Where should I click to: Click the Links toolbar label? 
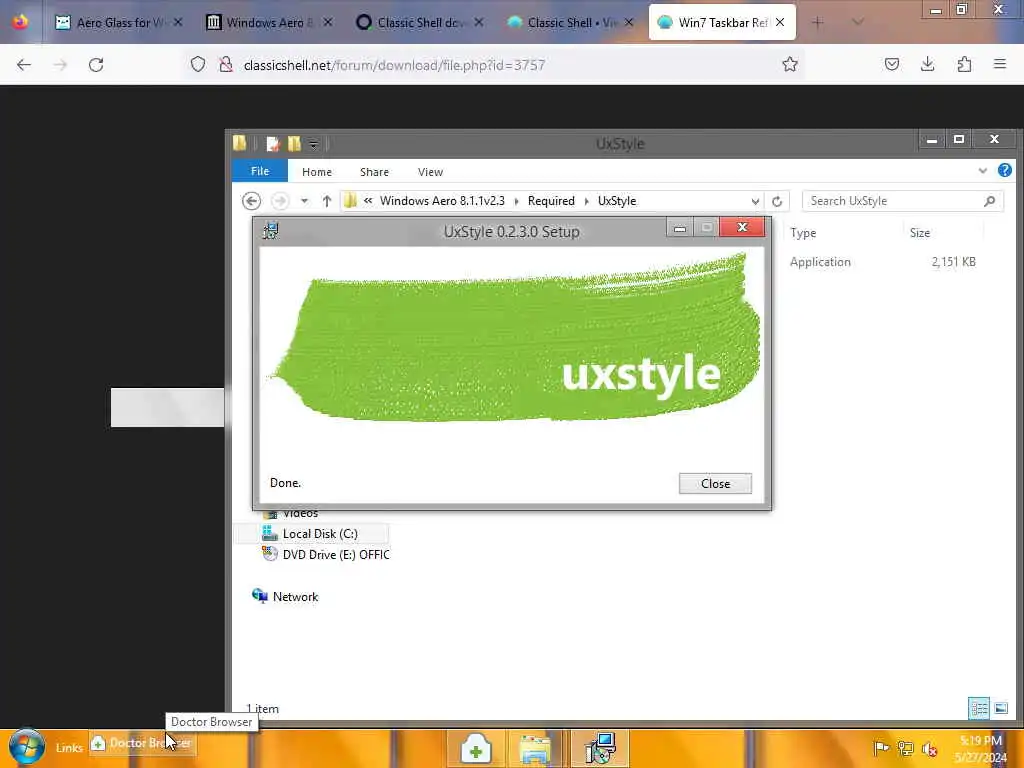point(69,748)
